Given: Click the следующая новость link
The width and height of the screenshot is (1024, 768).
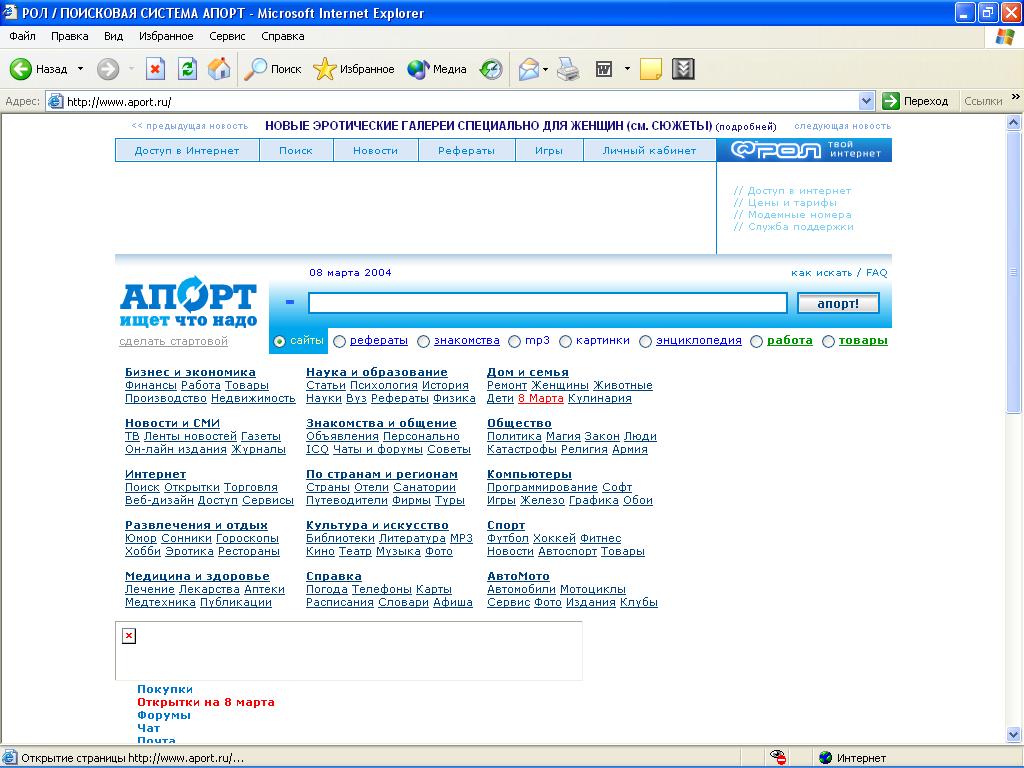Looking at the screenshot, I should [842, 126].
